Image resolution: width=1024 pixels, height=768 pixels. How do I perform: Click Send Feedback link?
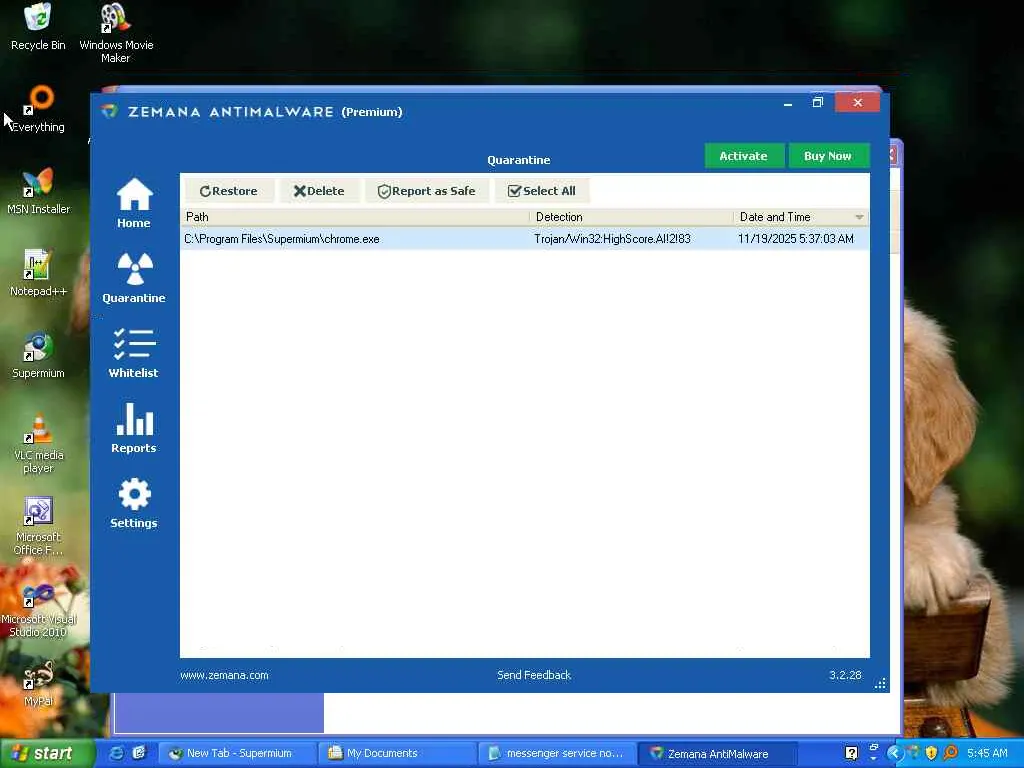coord(534,675)
